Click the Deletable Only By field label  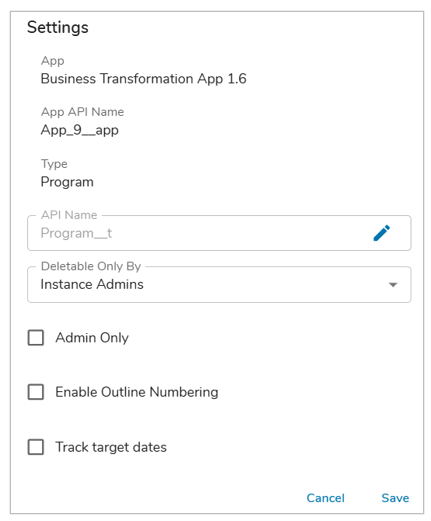pyautogui.click(x=91, y=266)
